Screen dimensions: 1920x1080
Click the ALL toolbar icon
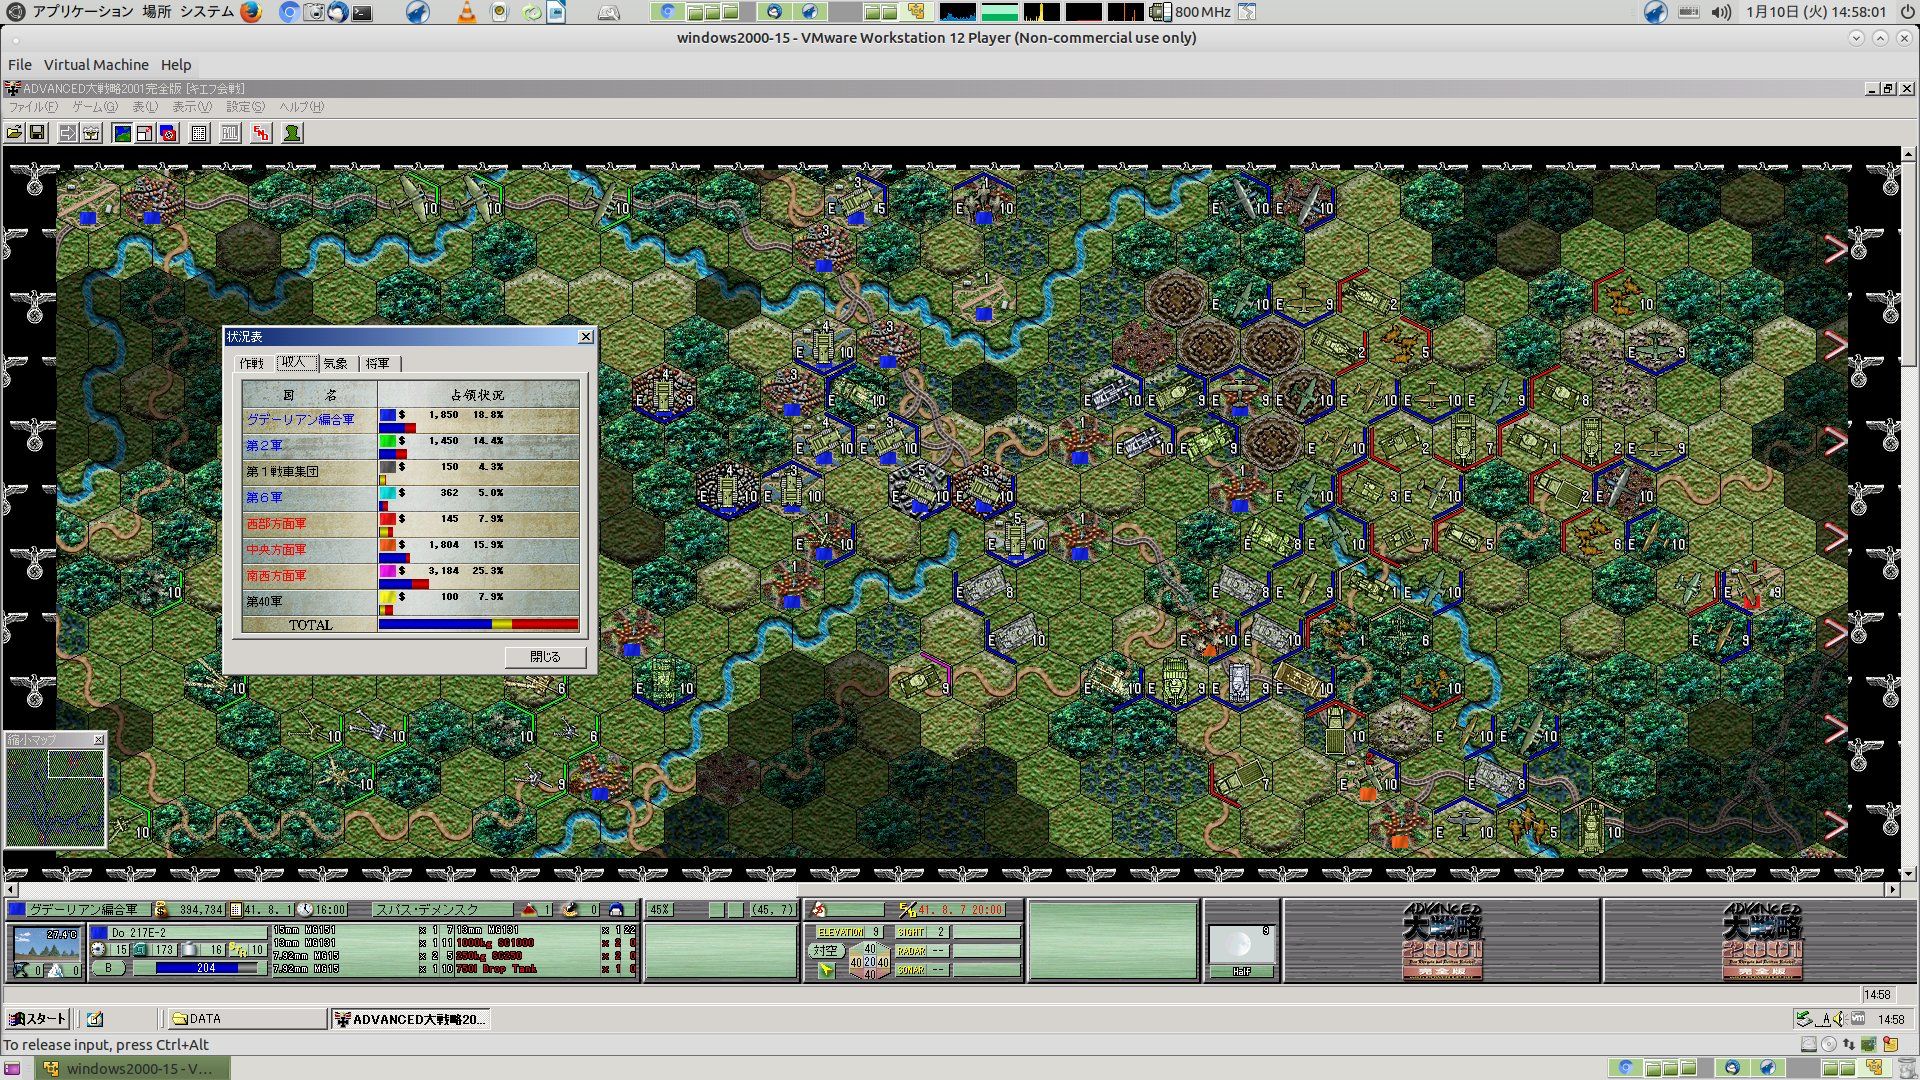pyautogui.click(x=230, y=133)
